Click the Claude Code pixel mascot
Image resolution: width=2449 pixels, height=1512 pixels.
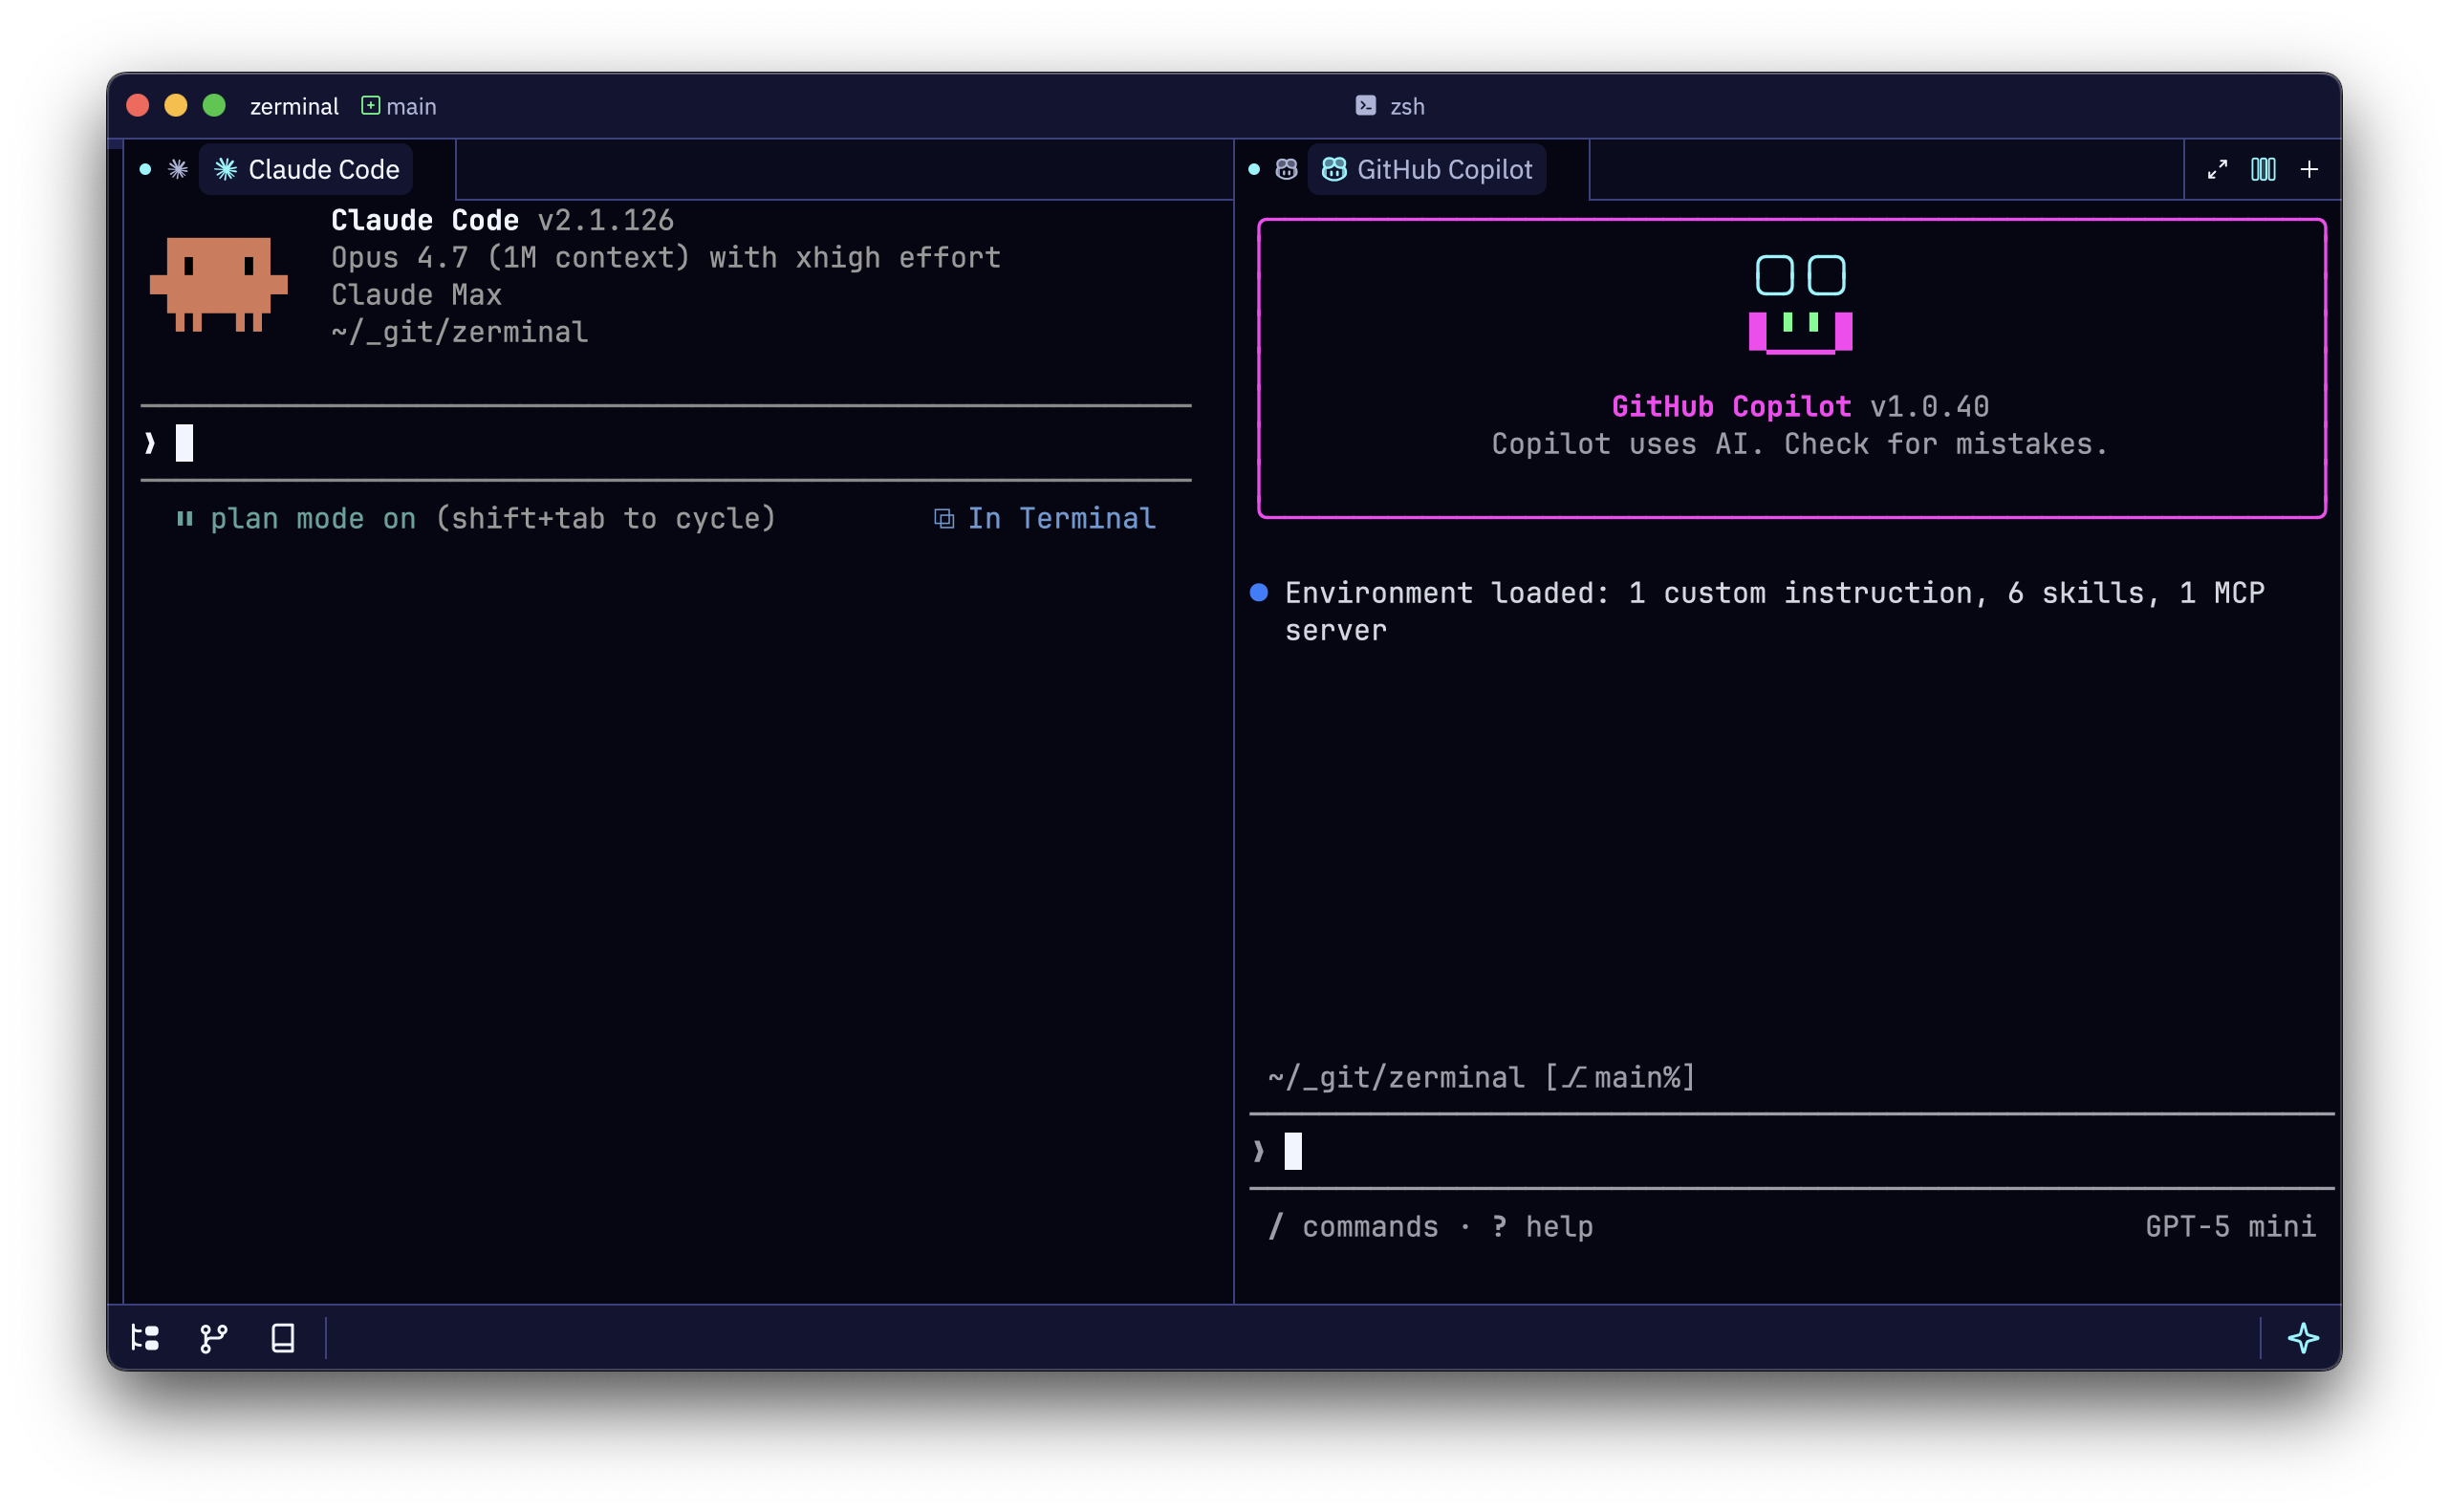(x=219, y=284)
